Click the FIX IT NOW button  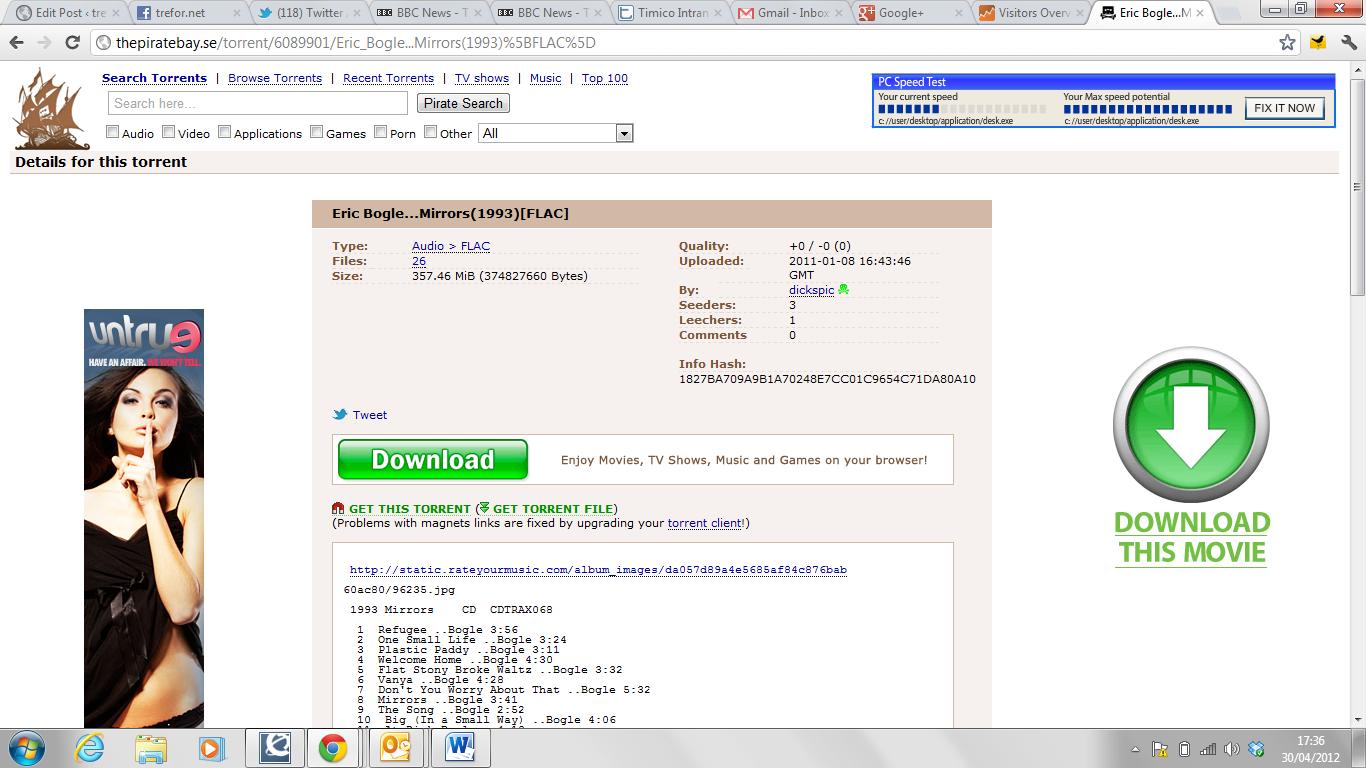click(x=1285, y=108)
